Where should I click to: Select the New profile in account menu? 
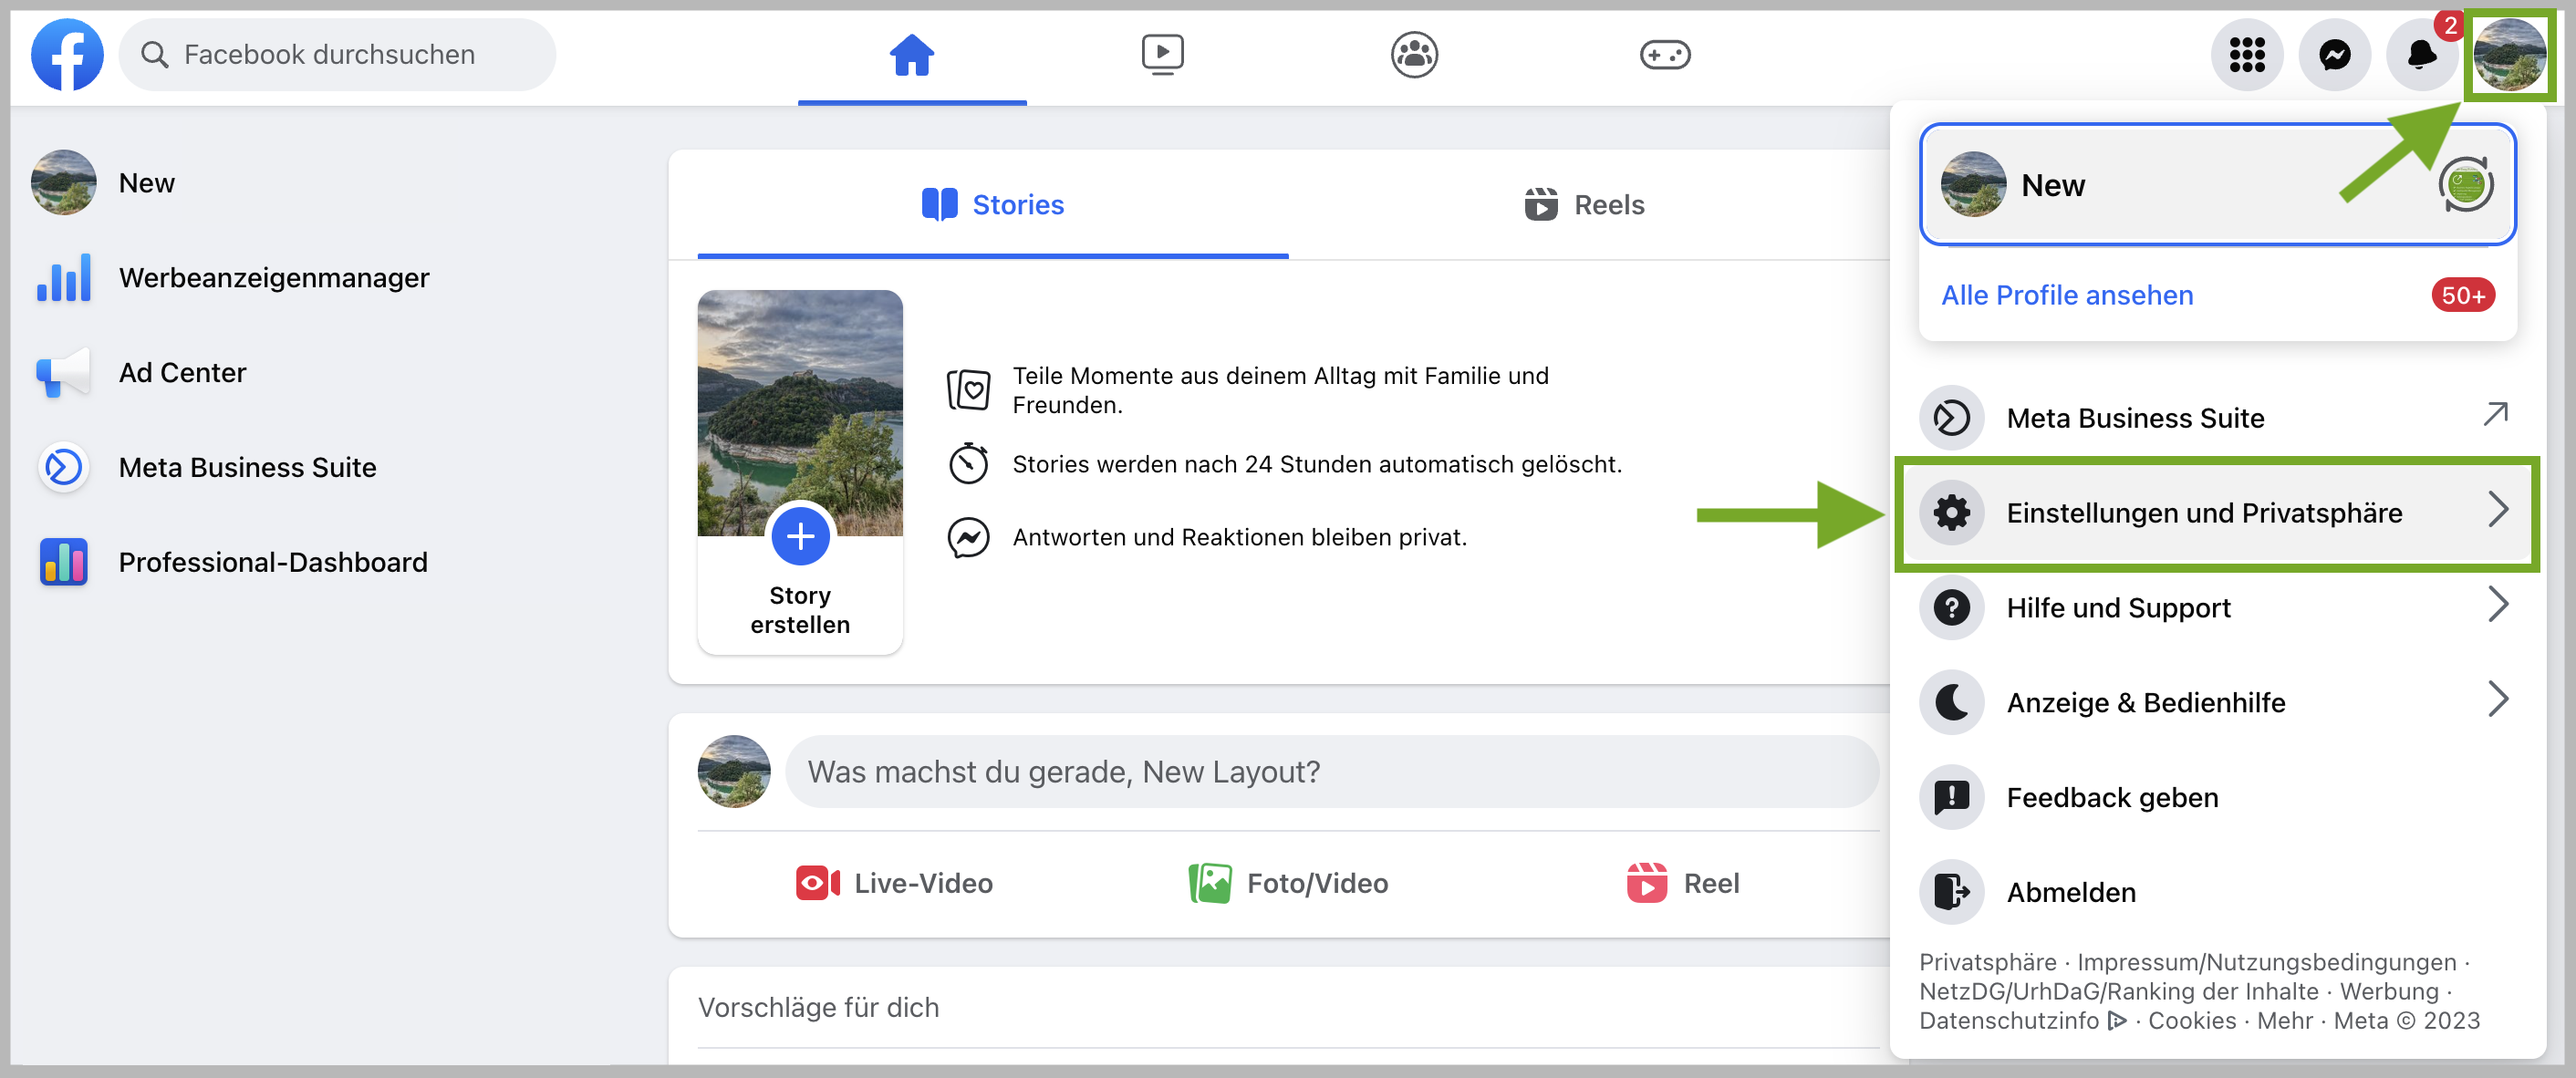2217,184
